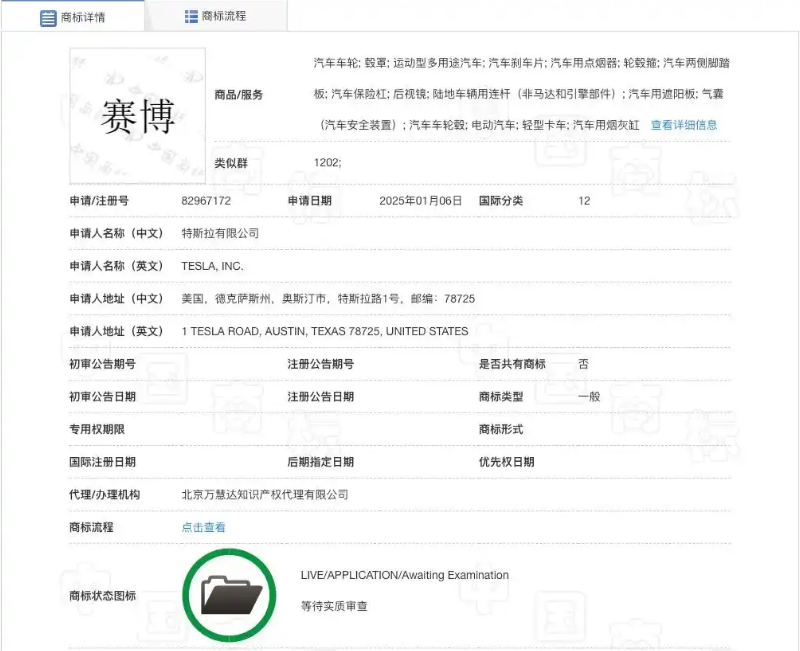Select application number 82967172
800x651 pixels.
pyautogui.click(x=206, y=201)
